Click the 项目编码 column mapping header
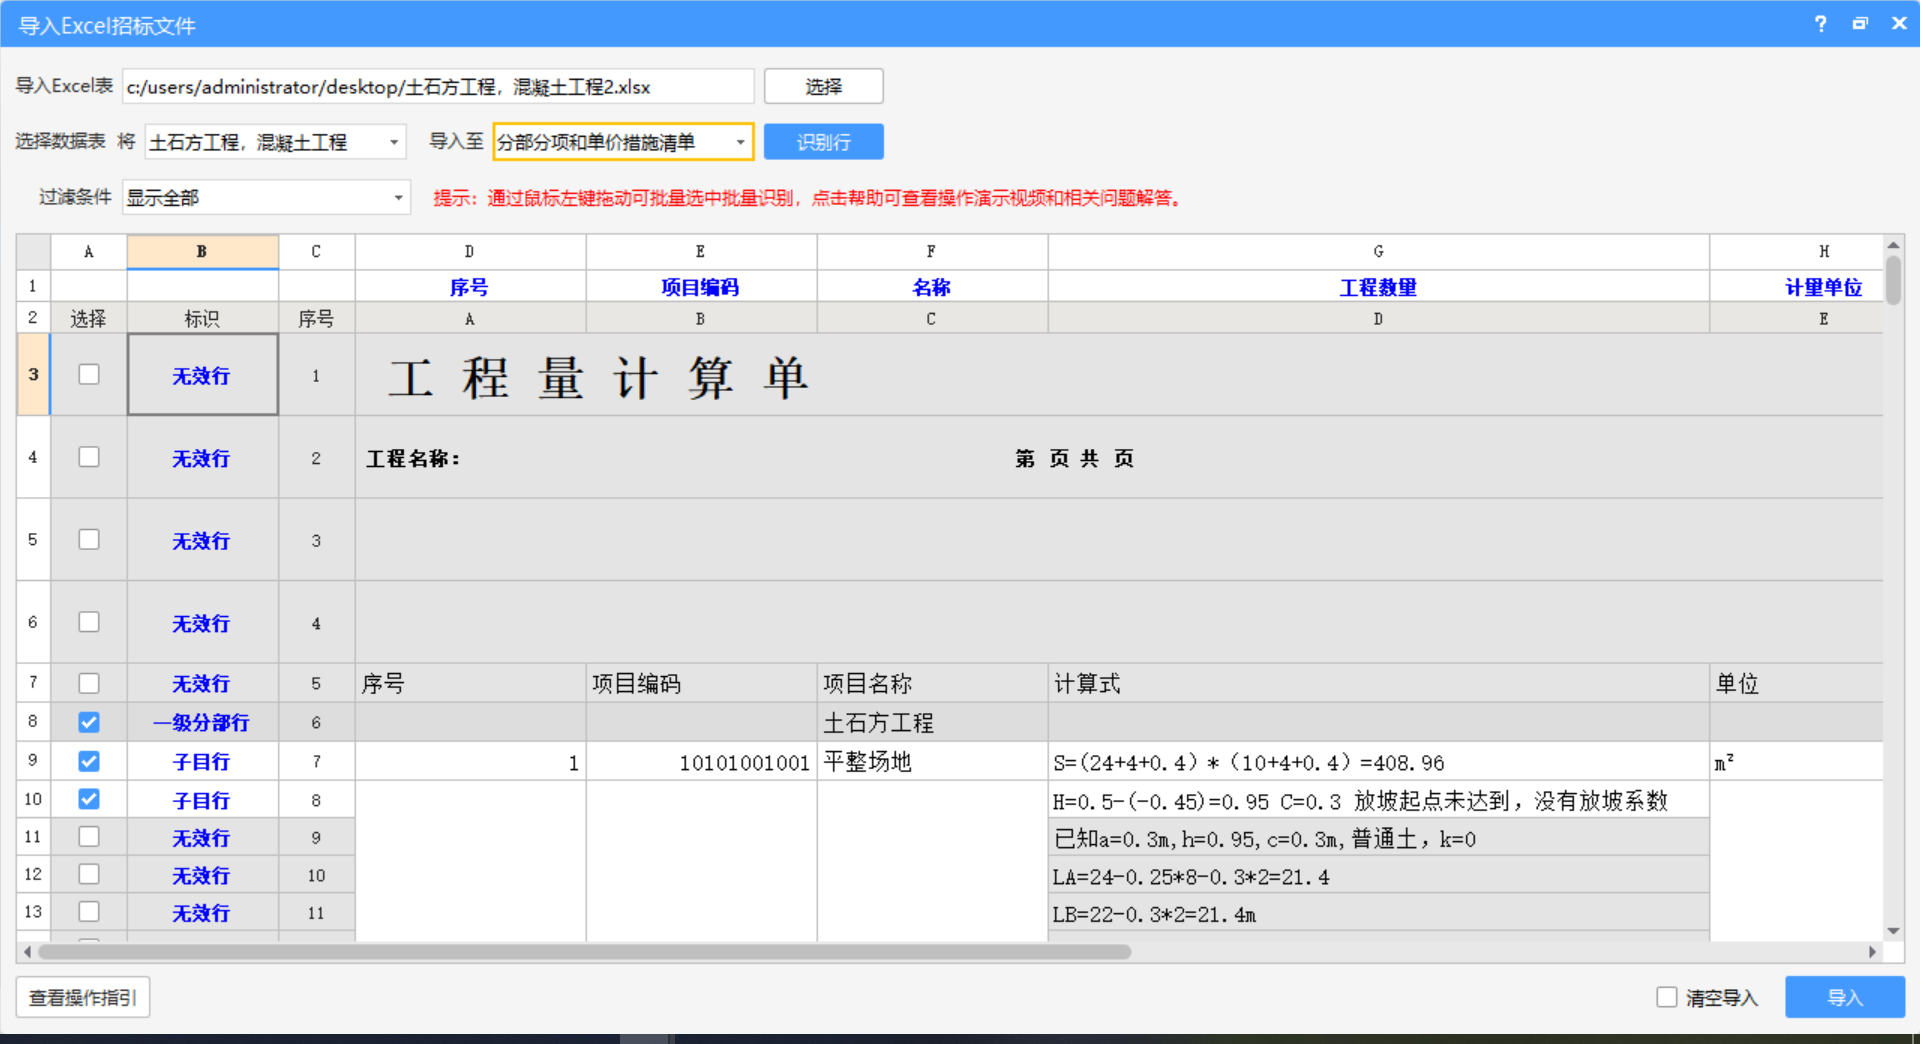This screenshot has width=1930, height=1044. tap(700, 287)
